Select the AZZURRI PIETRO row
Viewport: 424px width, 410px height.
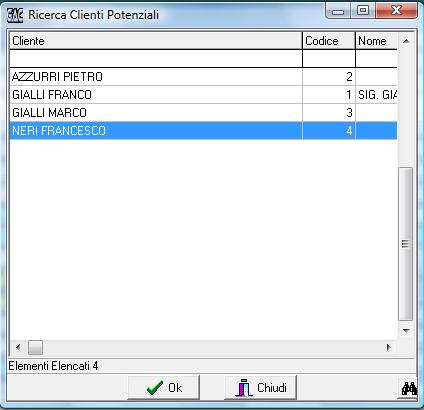pyautogui.click(x=203, y=77)
